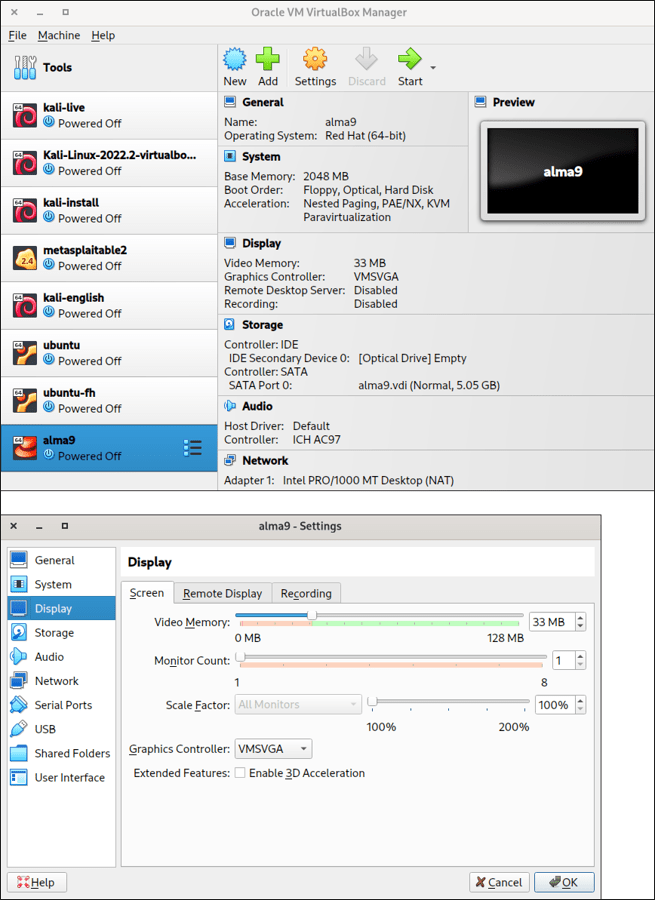Increase Scale Factor with up arrow
The image size is (655, 900).
[x=580, y=700]
